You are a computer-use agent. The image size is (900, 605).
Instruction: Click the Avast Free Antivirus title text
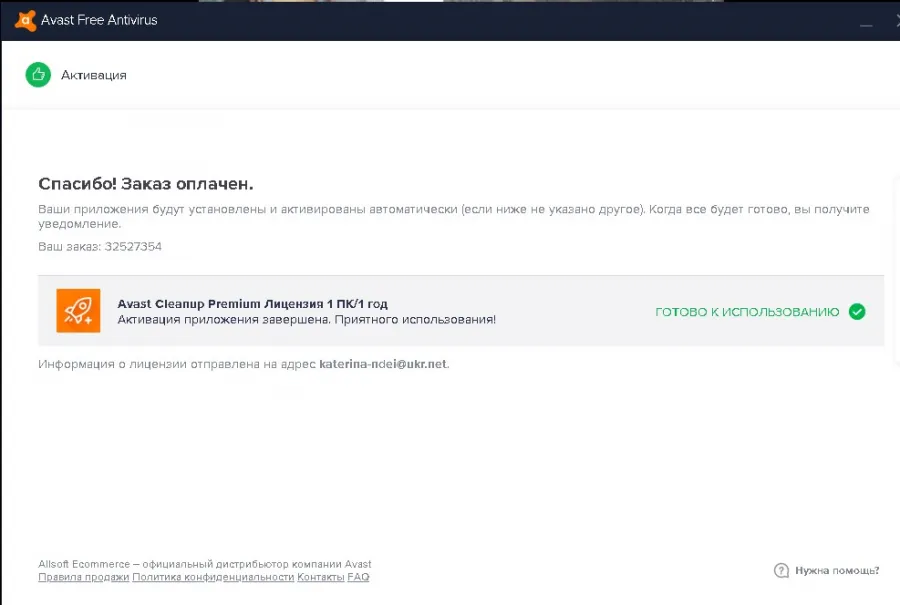(99, 20)
